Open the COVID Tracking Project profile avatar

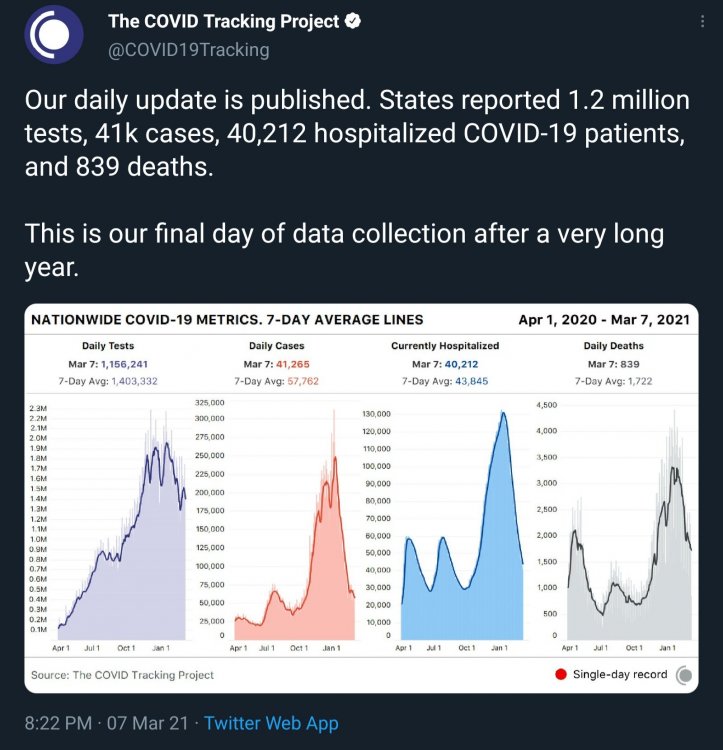[54, 34]
